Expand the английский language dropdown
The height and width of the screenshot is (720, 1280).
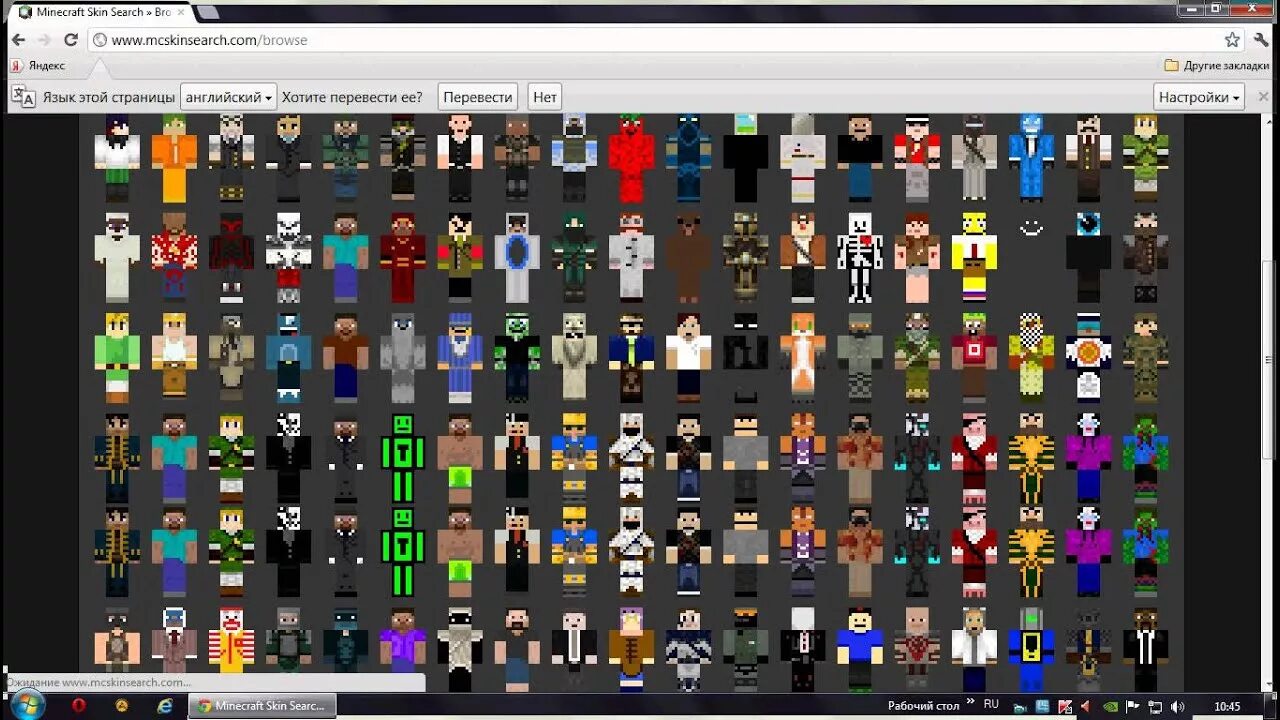tap(228, 97)
